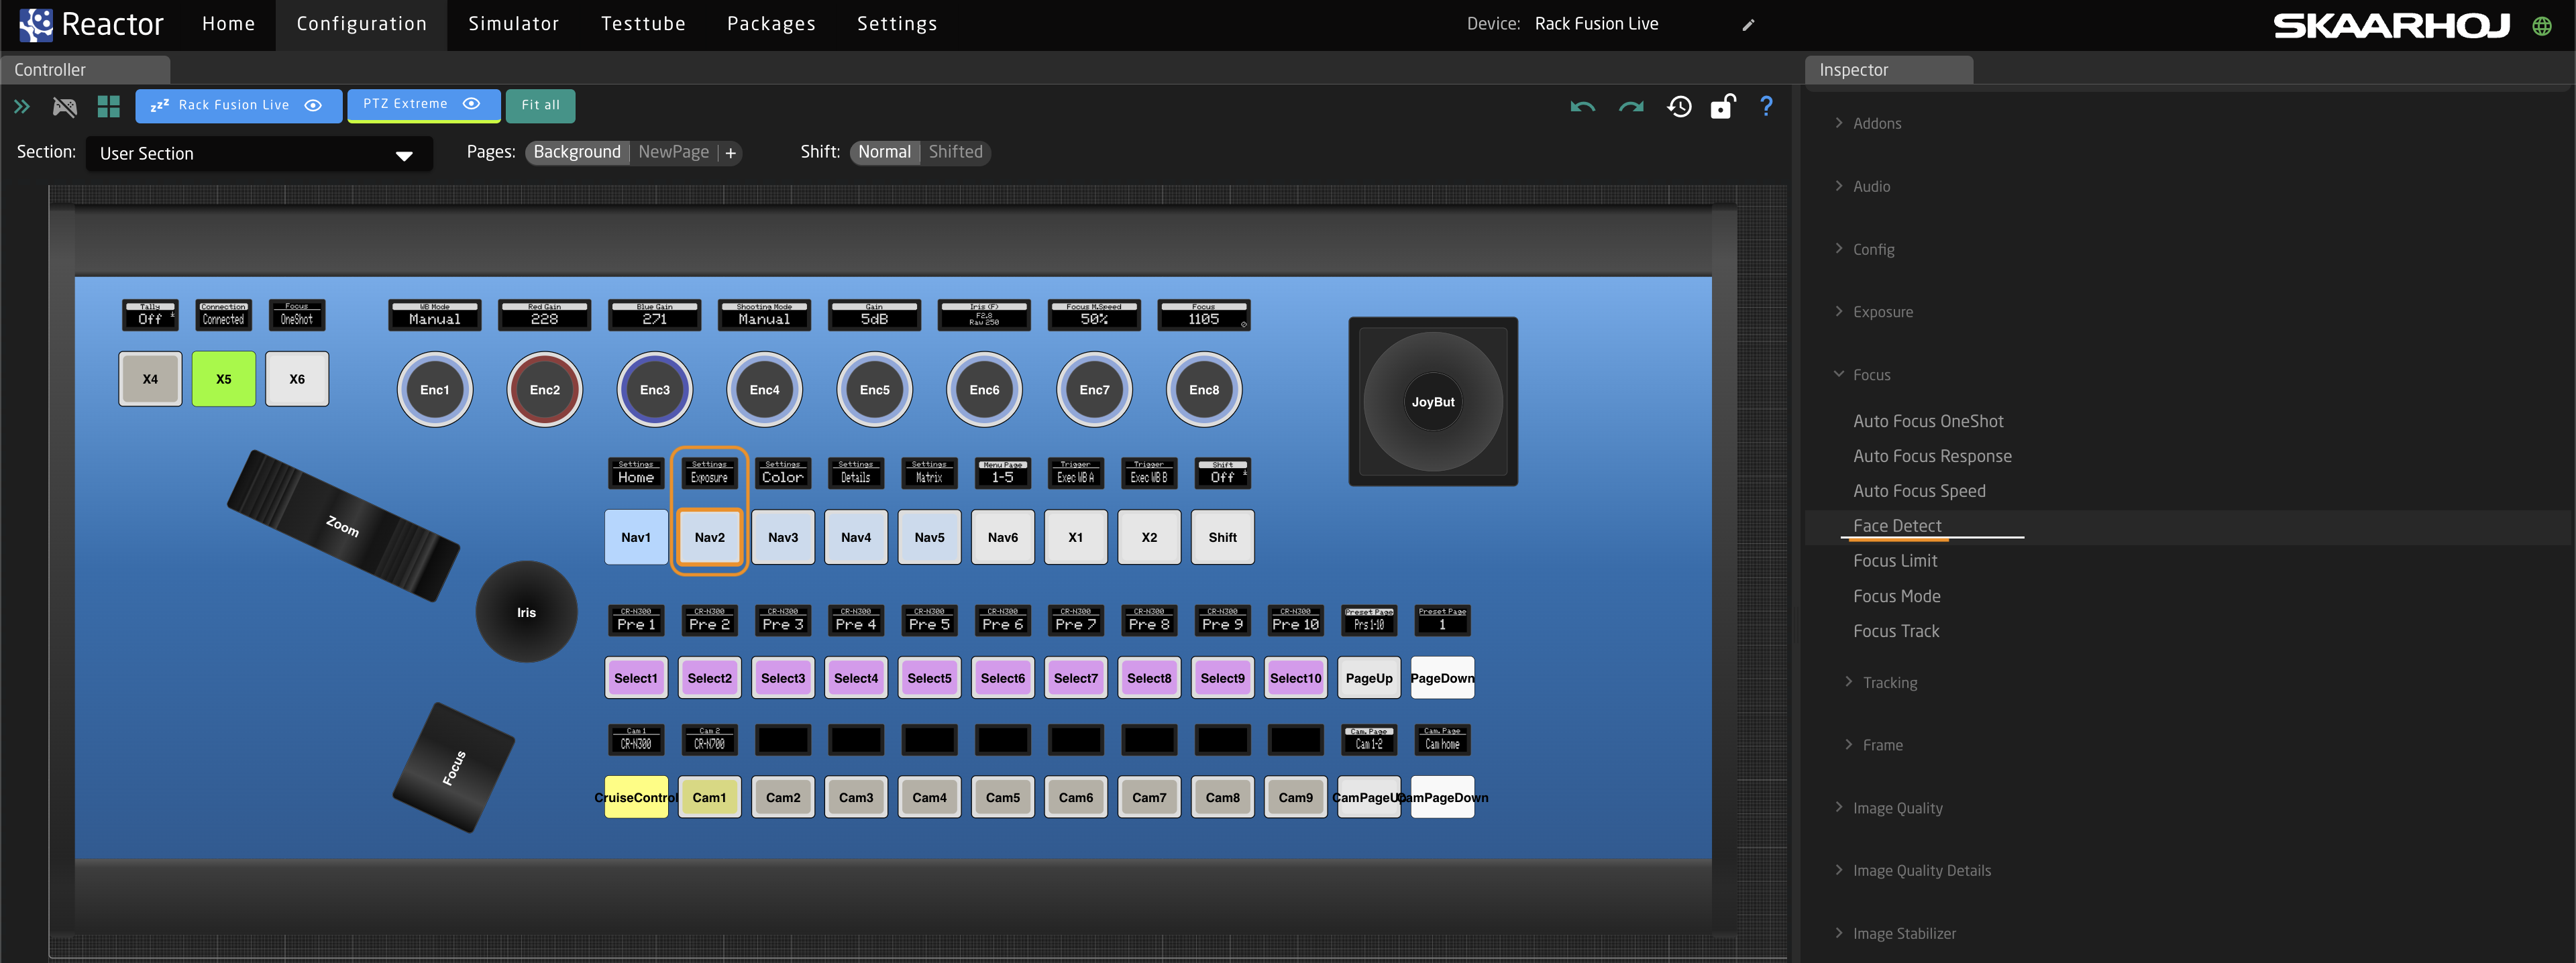Open the User Section dropdown
This screenshot has width=2576, height=963.
[258, 154]
